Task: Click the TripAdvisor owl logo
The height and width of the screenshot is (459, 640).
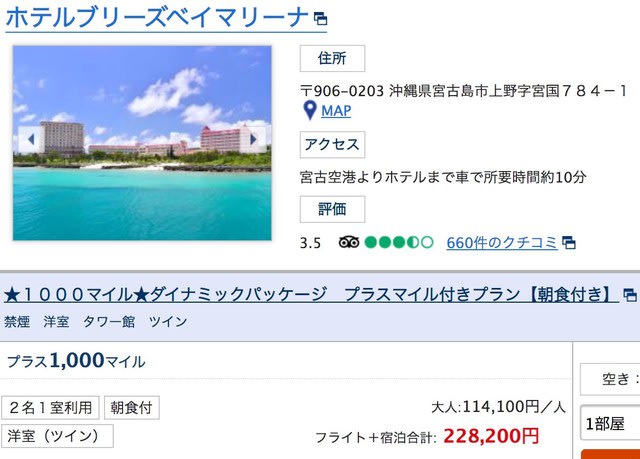Action: coord(349,242)
